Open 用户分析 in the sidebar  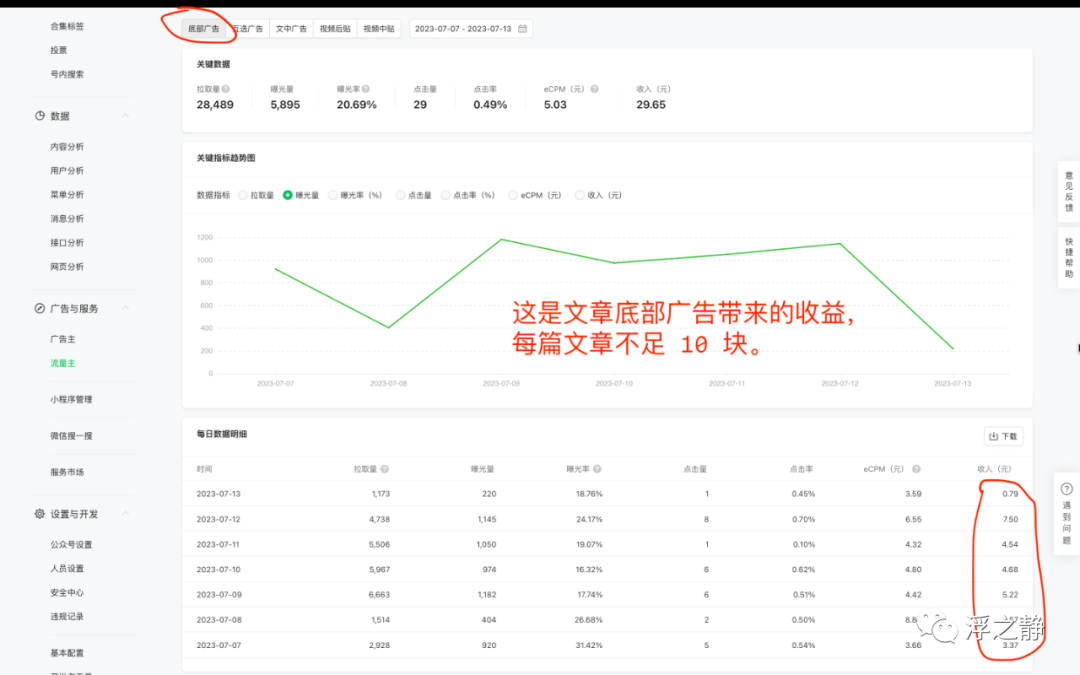pos(67,171)
